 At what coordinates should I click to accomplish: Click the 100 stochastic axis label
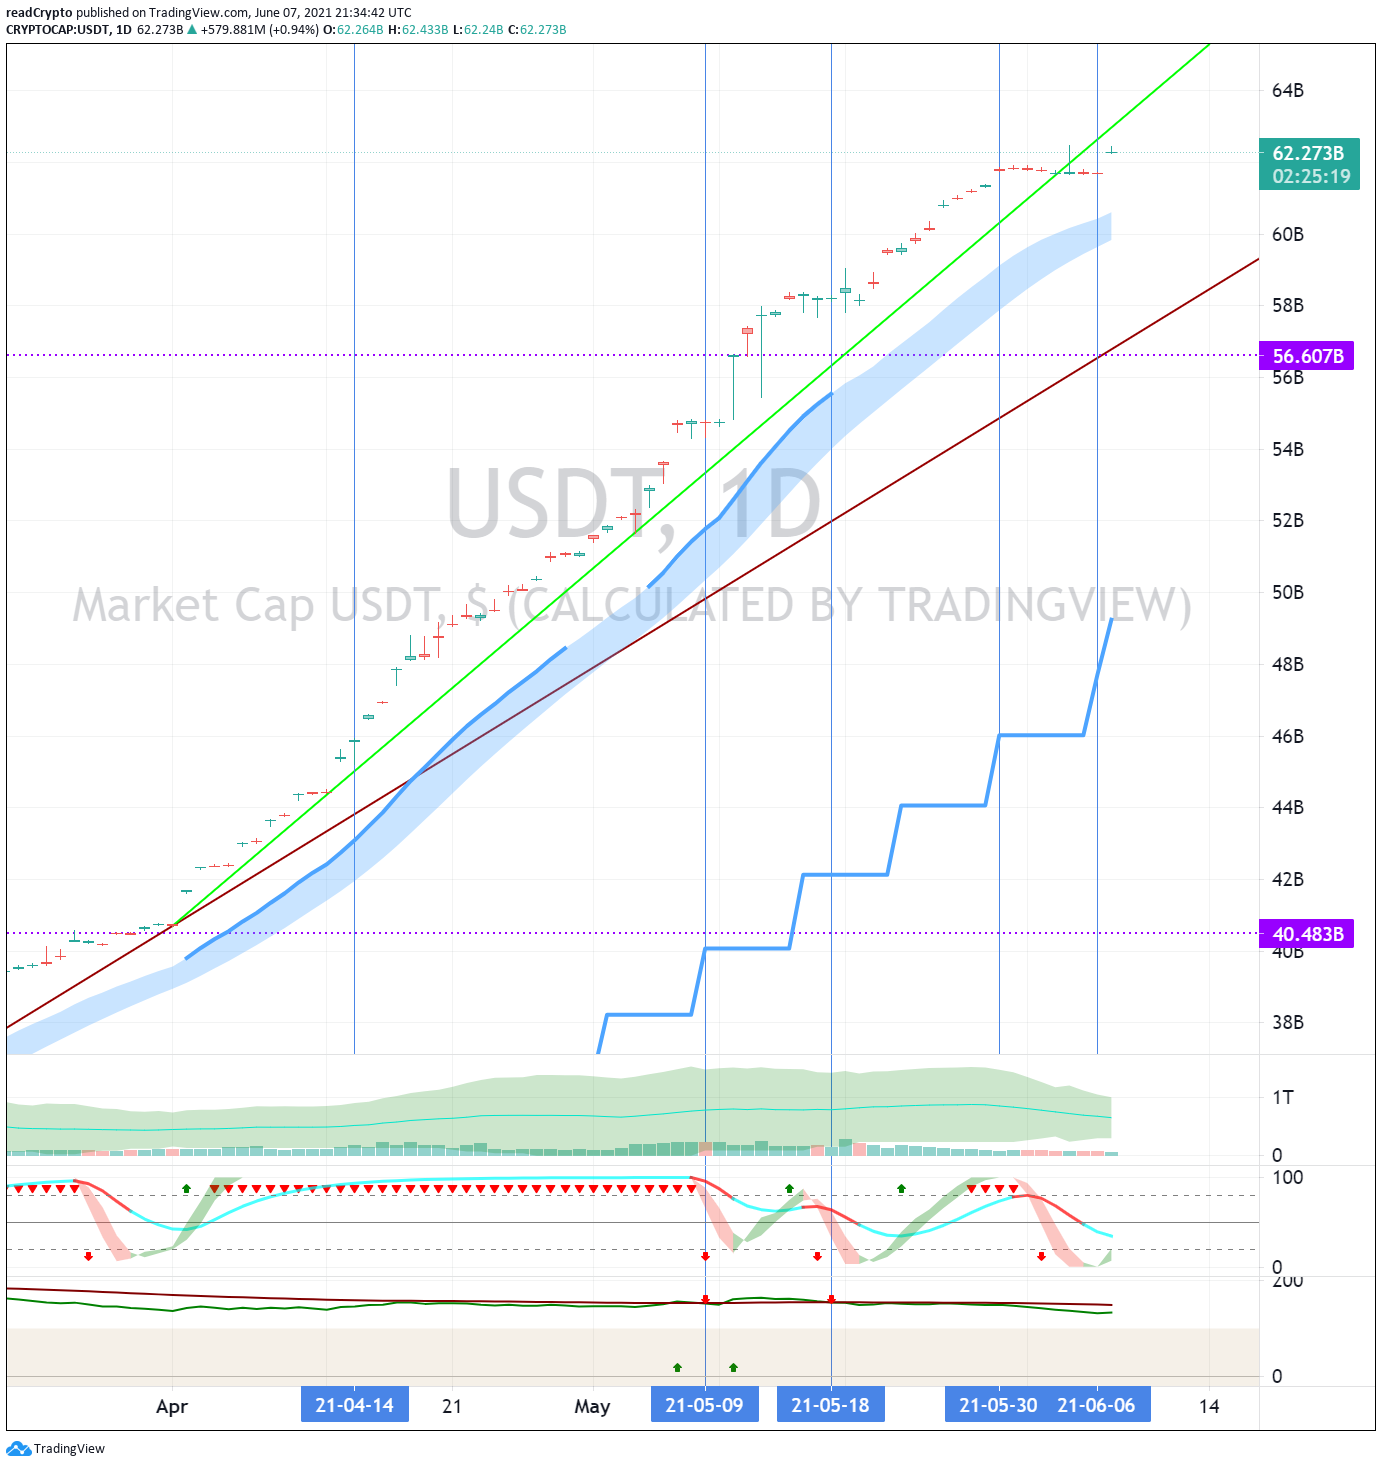pyautogui.click(x=1287, y=1177)
